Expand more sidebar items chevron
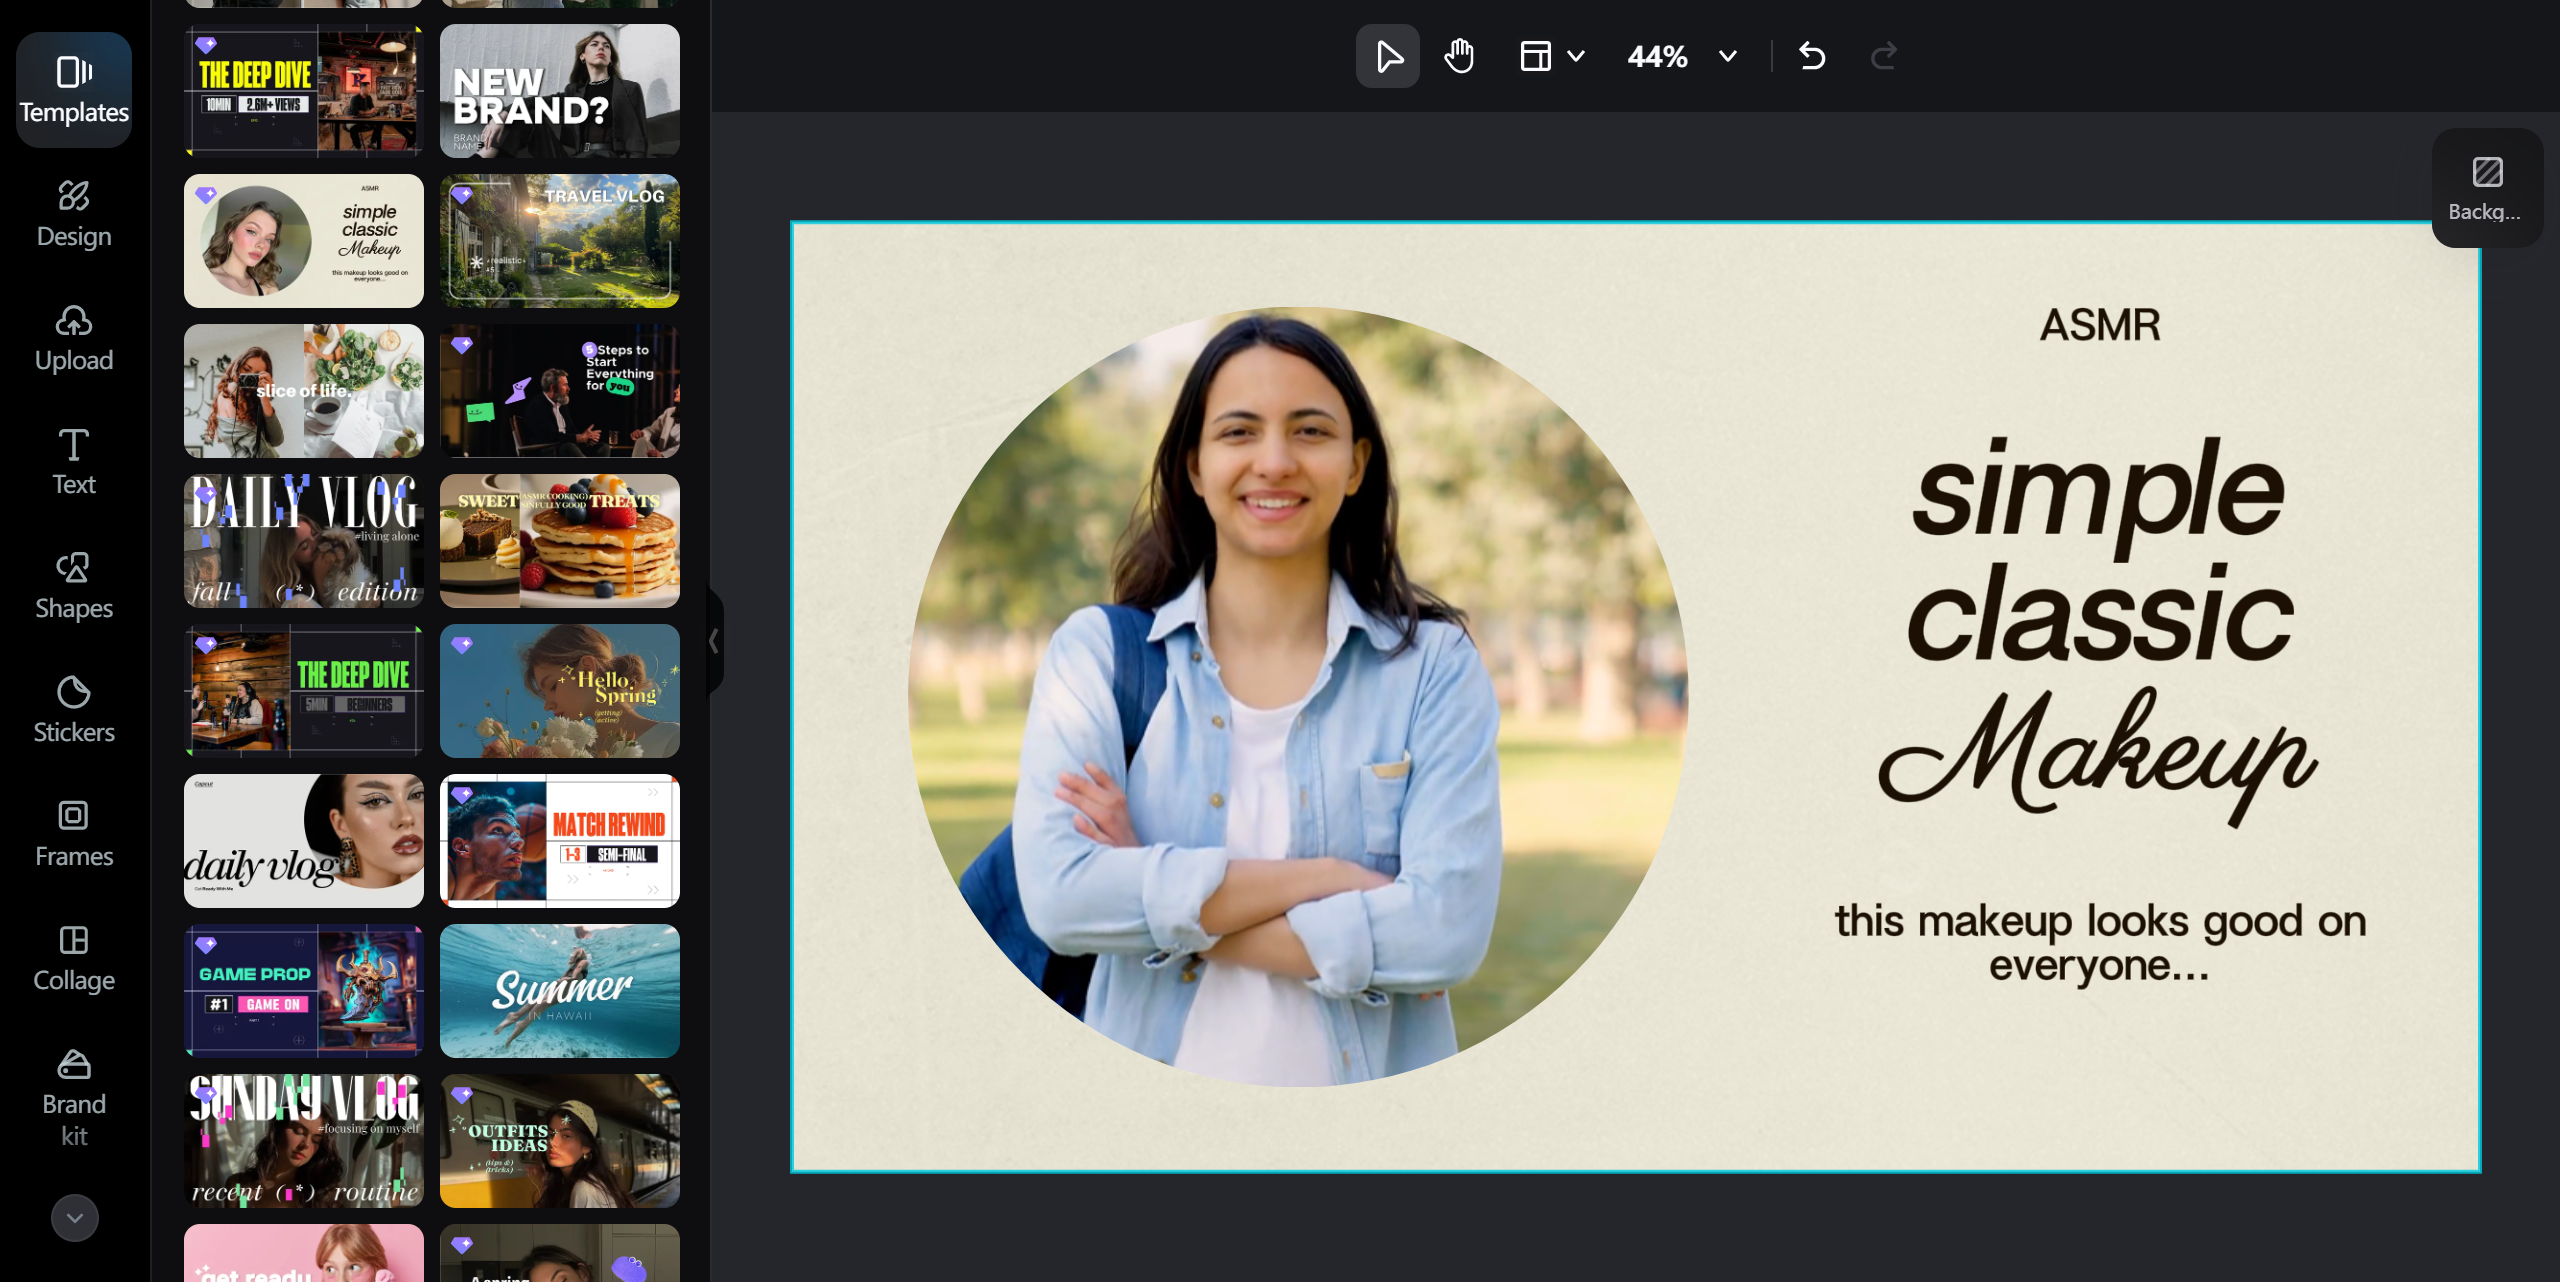2560x1282 pixels. click(75, 1217)
